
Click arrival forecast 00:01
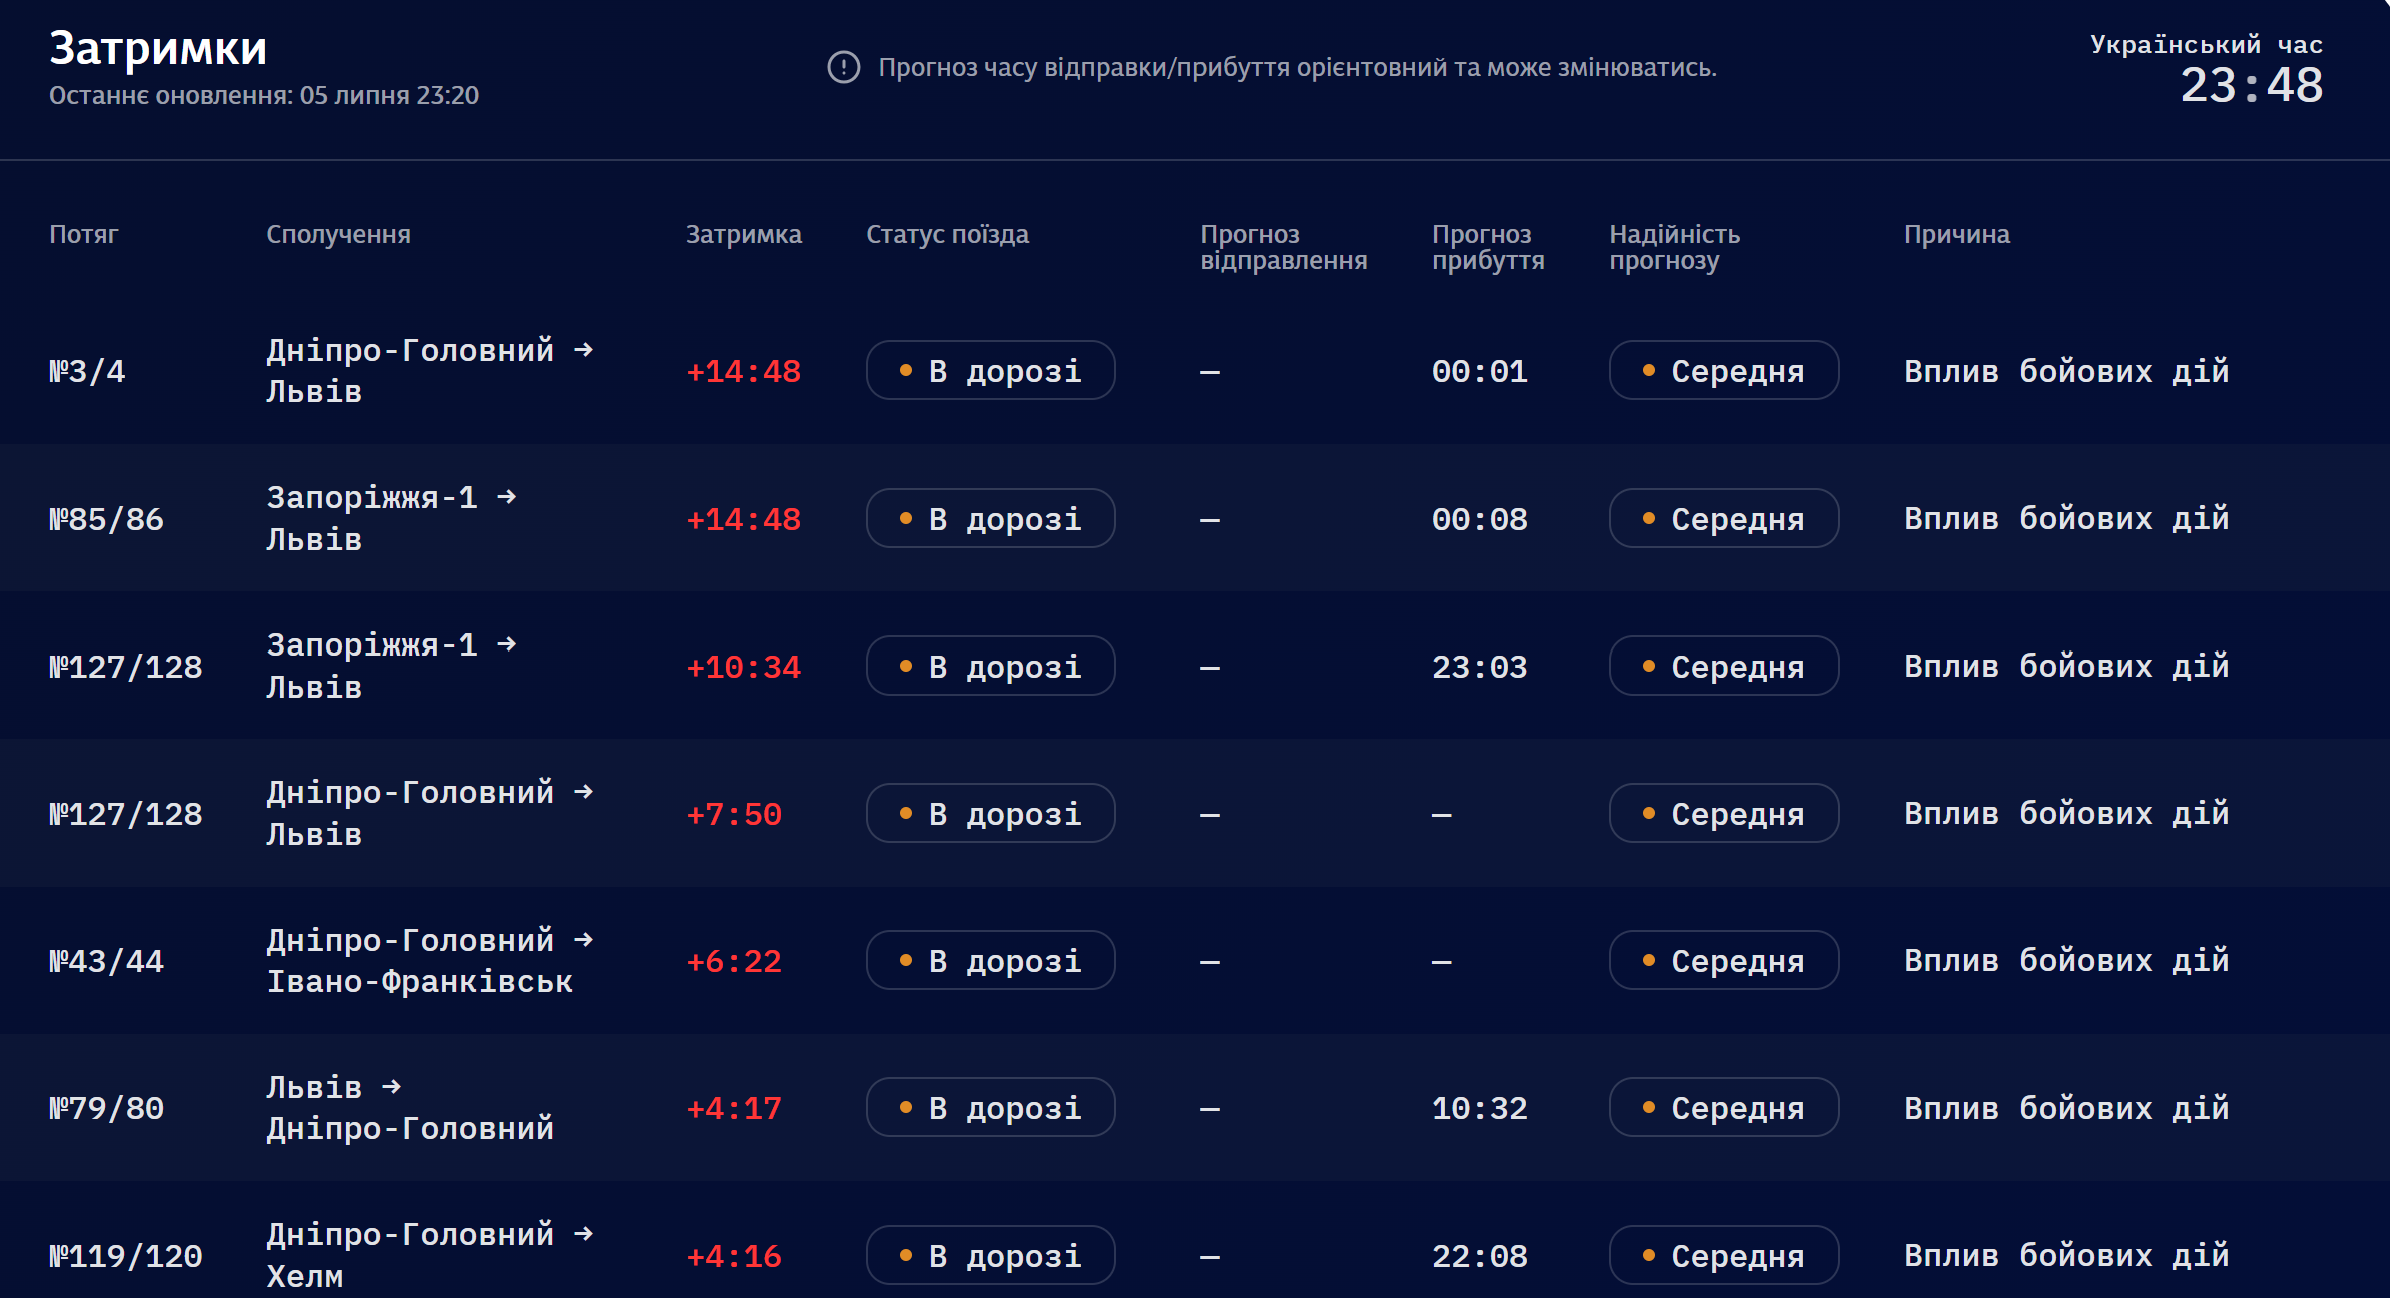tap(1480, 371)
